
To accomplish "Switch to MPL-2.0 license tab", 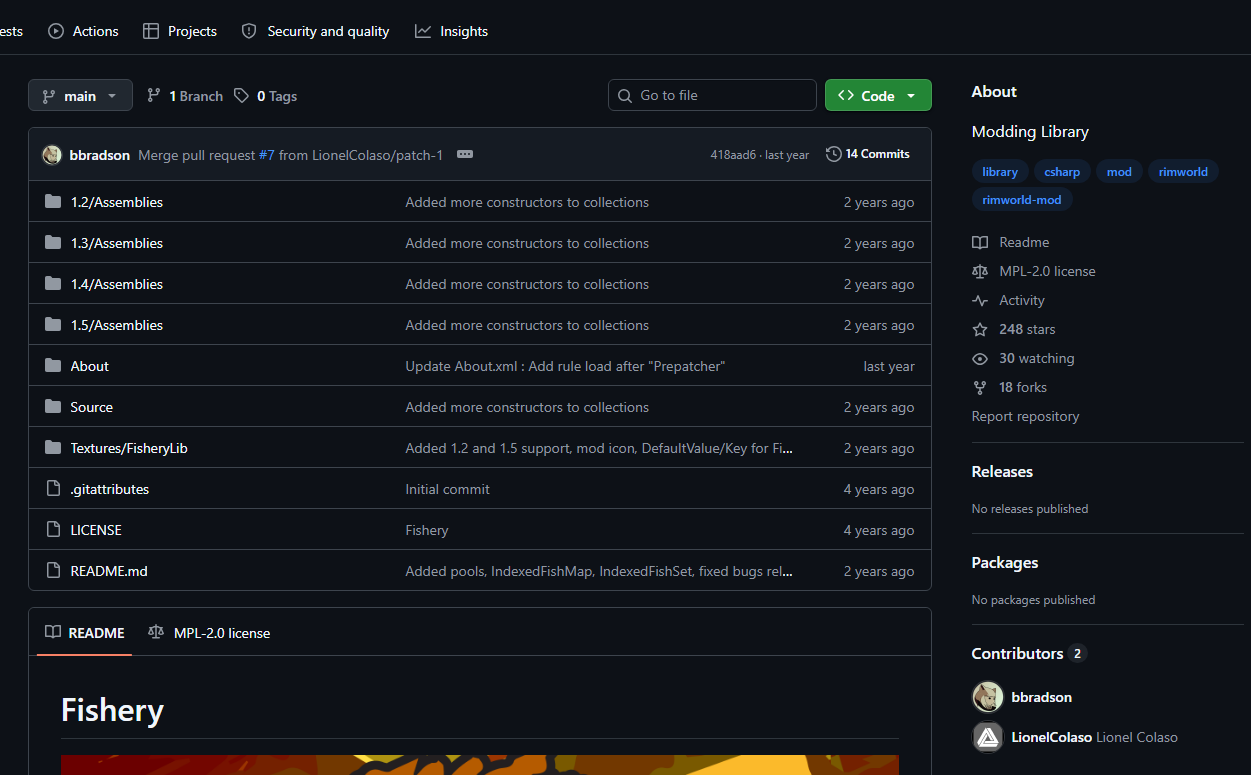I will coord(209,633).
